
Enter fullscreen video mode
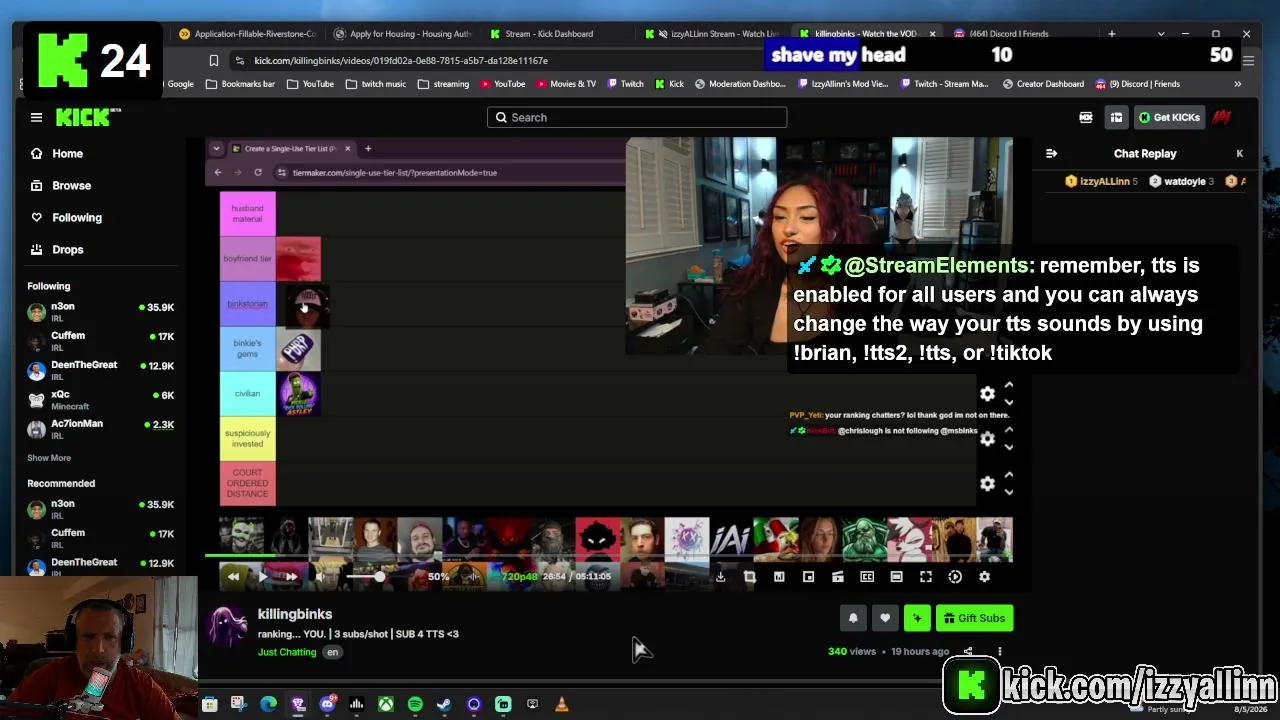point(926,576)
